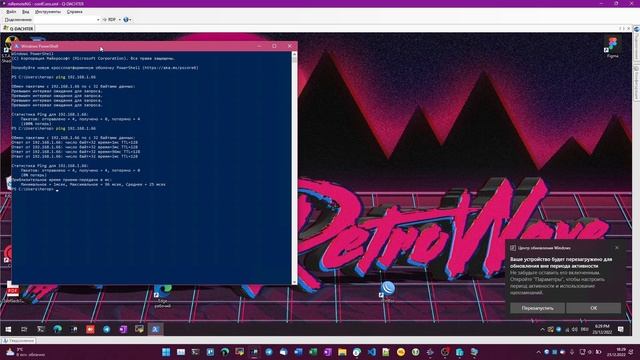The height and width of the screenshot is (360, 640).
Task: Open Notepad++ on the host taskbar
Action: coord(386,352)
